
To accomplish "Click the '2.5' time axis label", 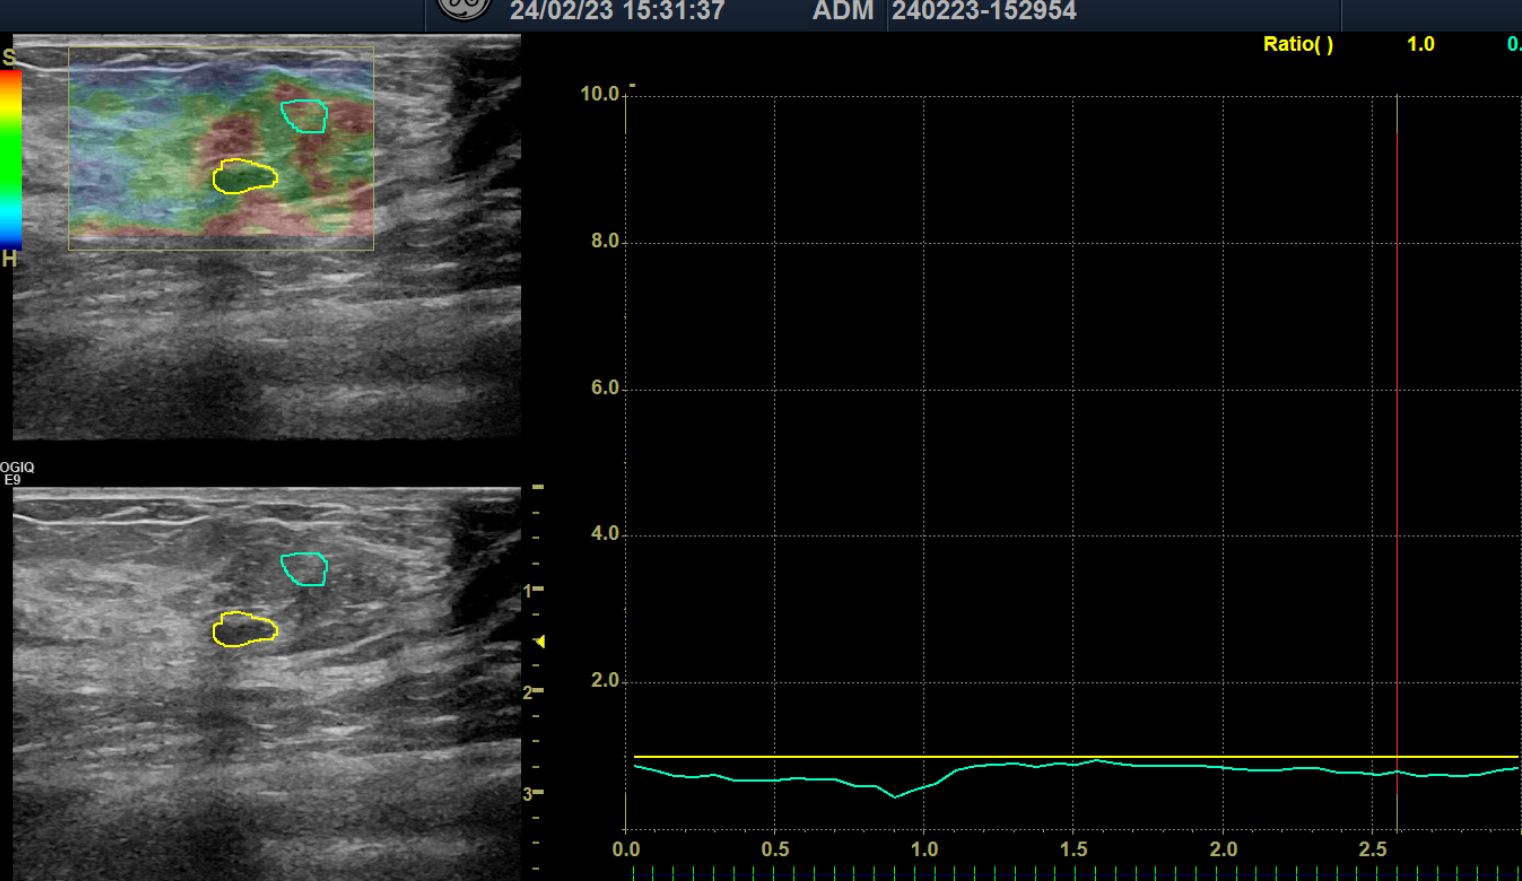I will pyautogui.click(x=1373, y=849).
